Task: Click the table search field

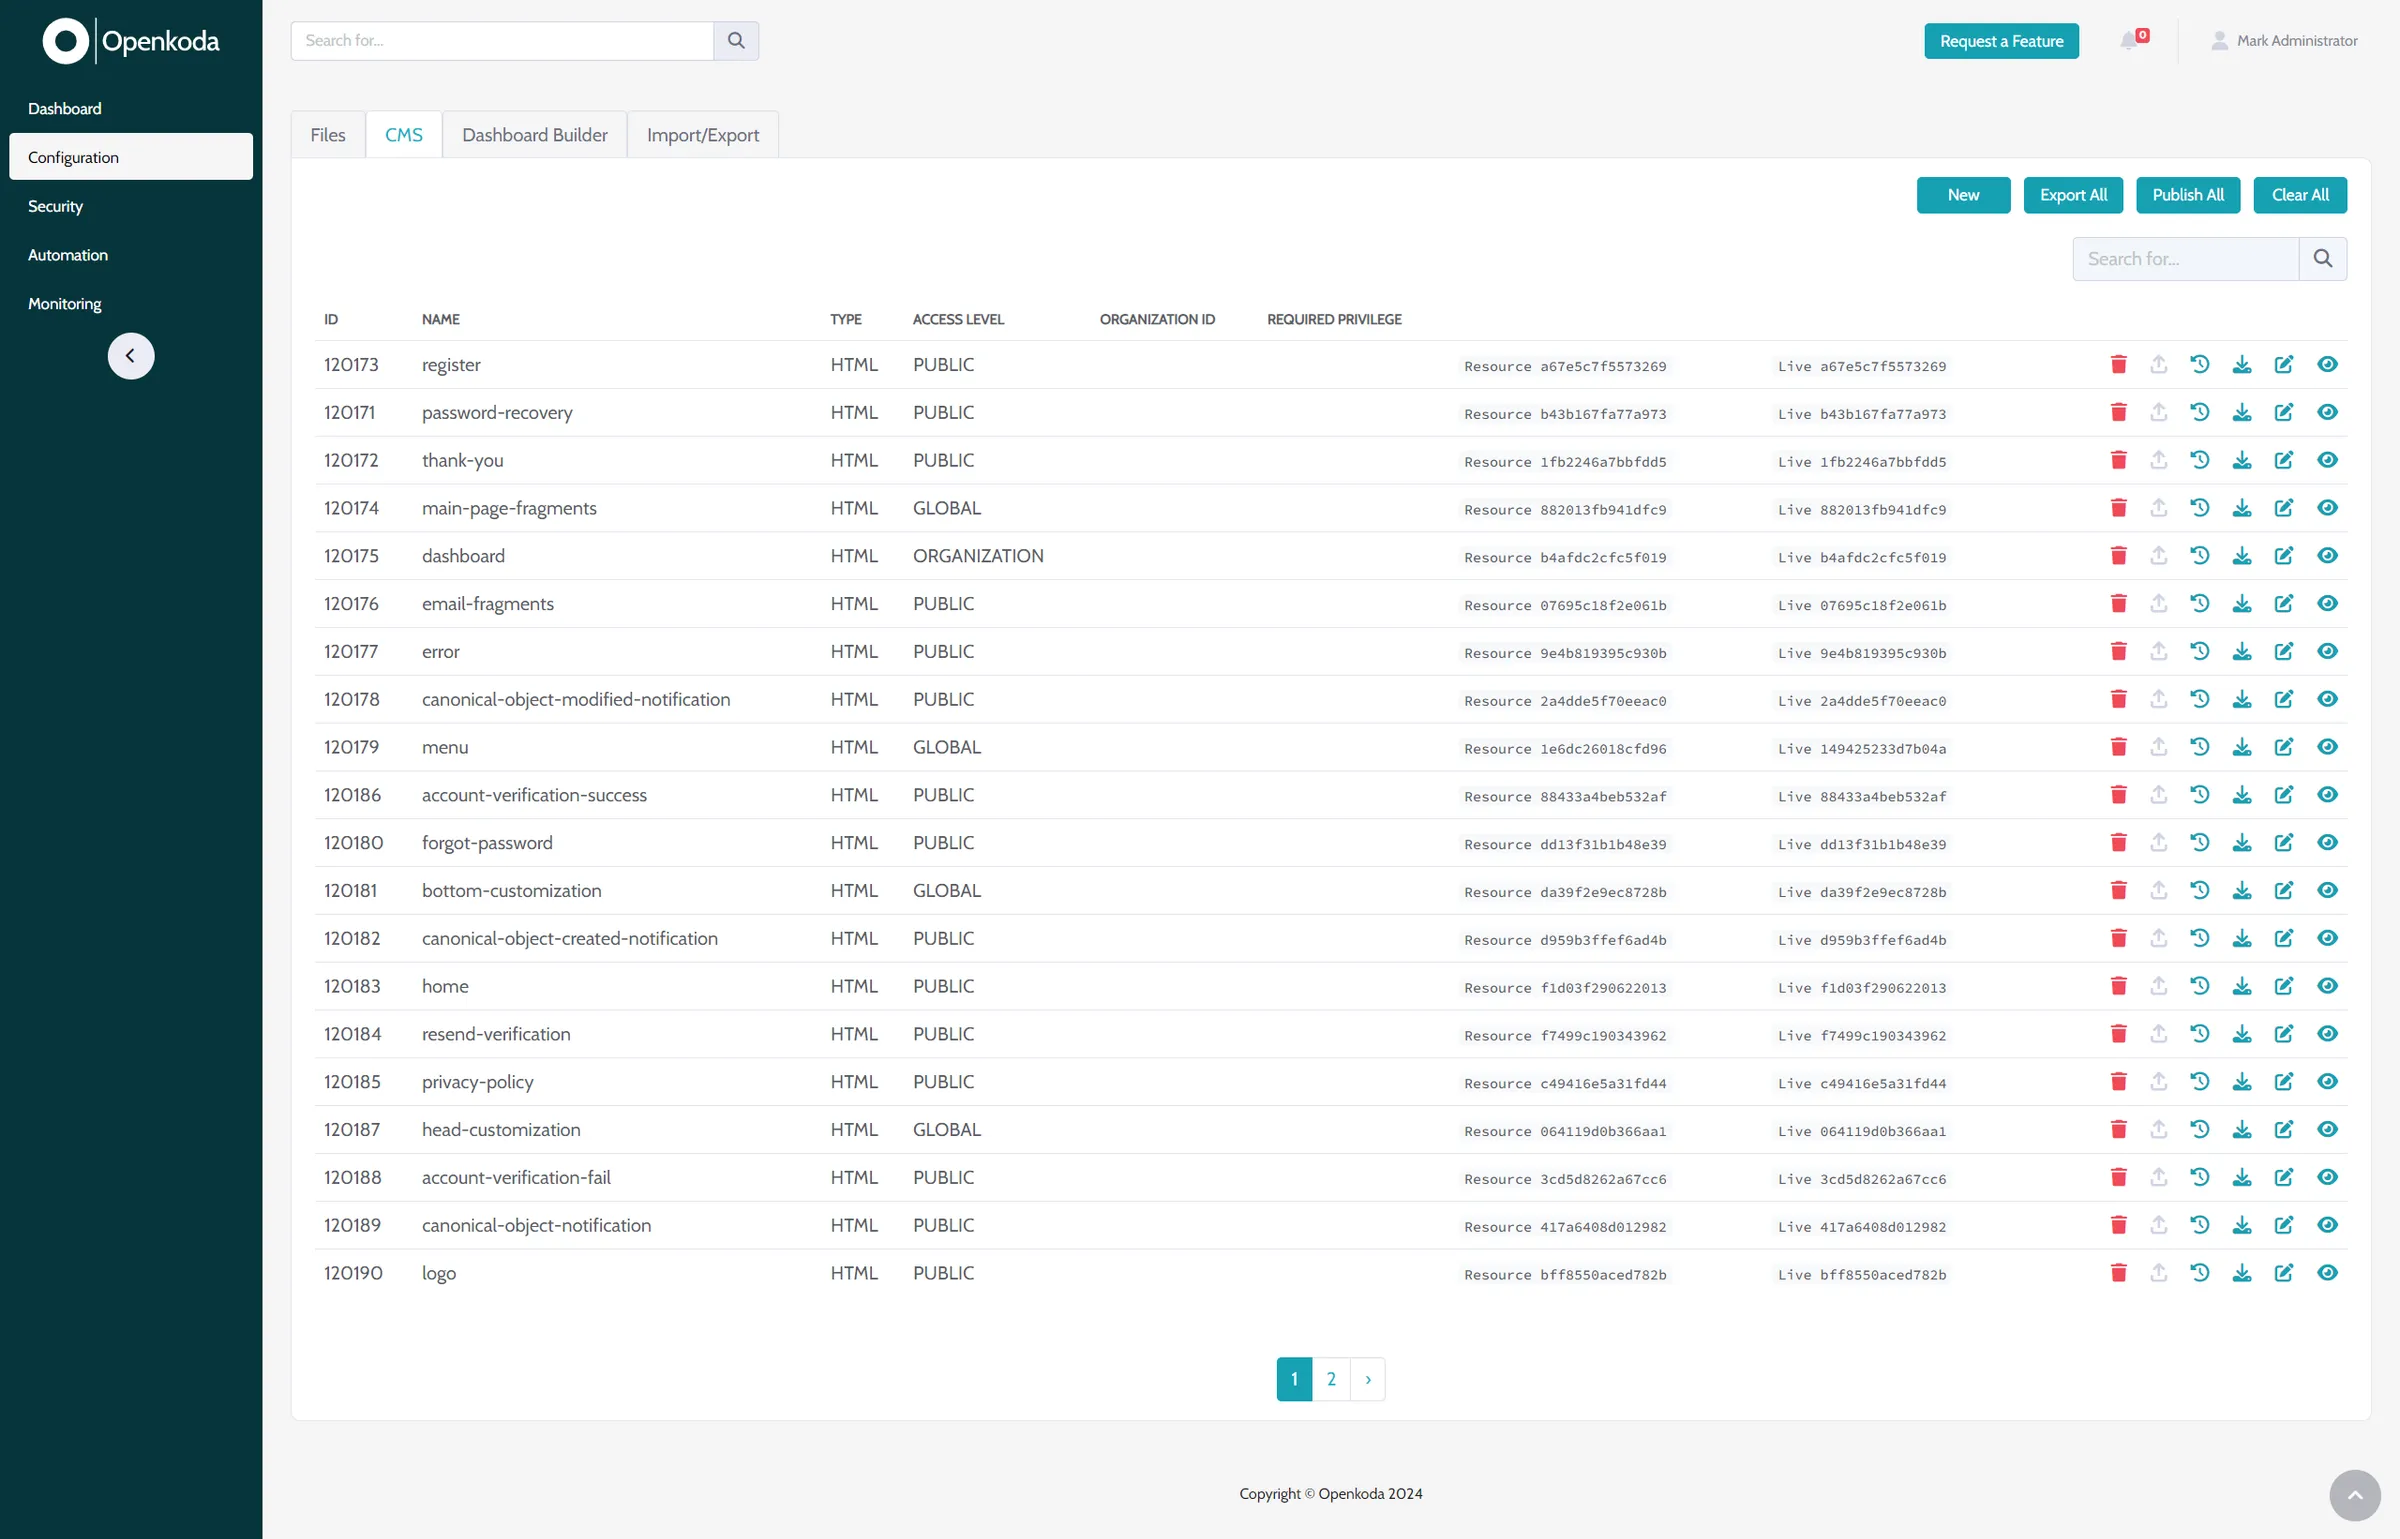Action: [2185, 258]
